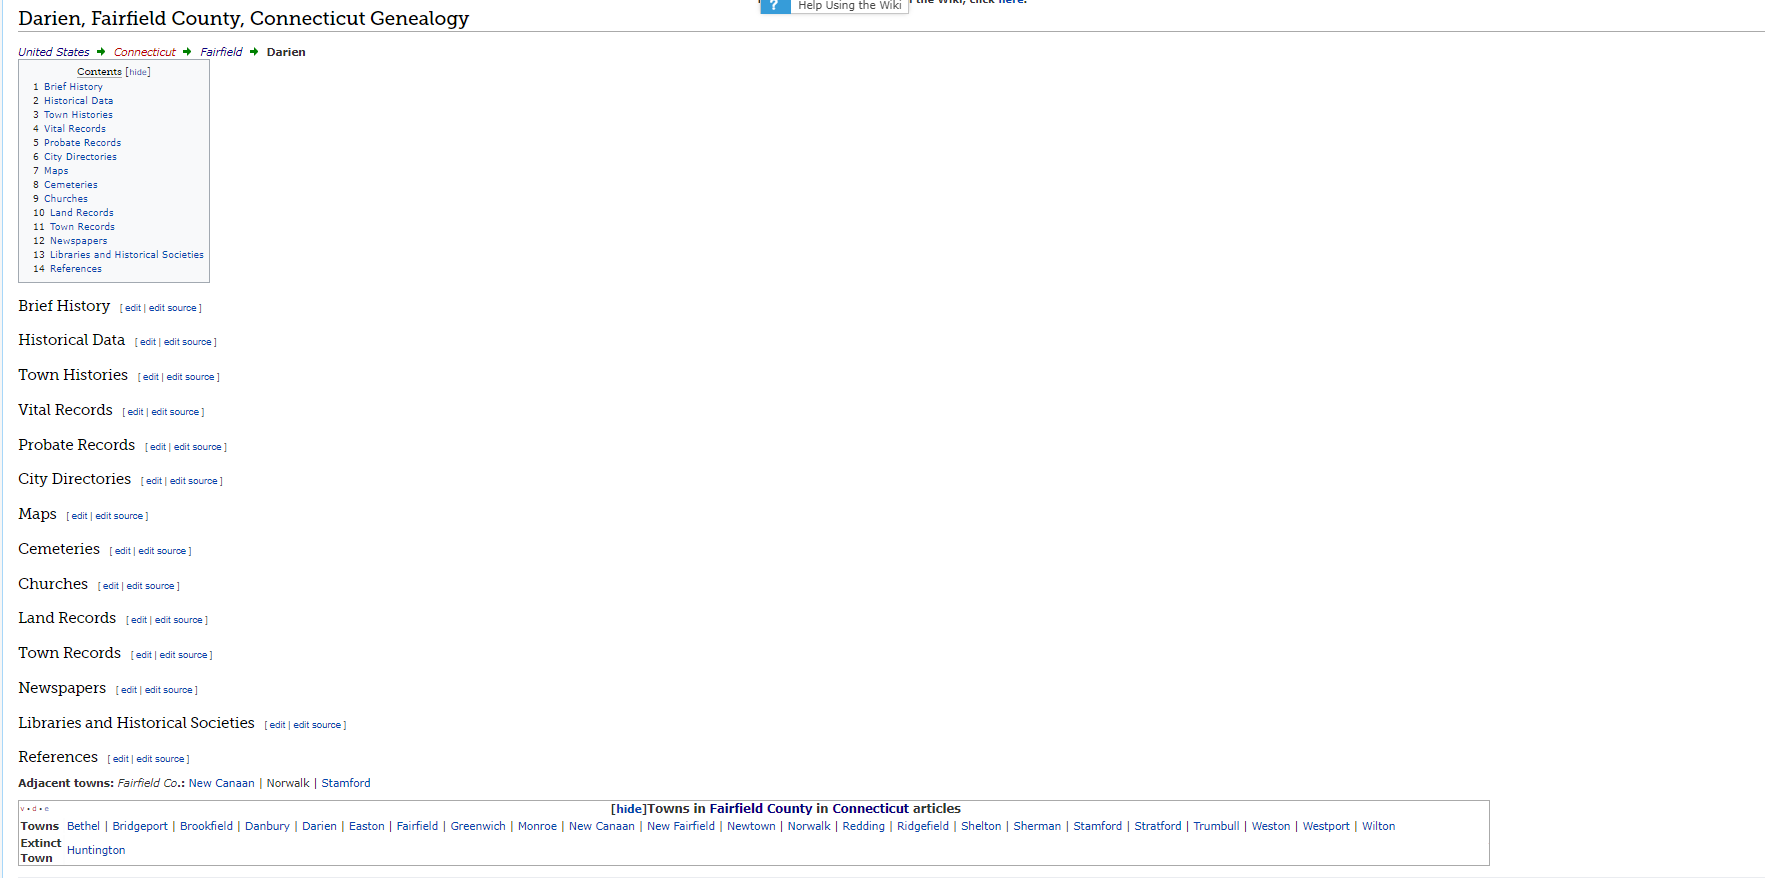Jump to Cemeteries in the Contents list
The height and width of the screenshot is (878, 1771).
click(70, 185)
